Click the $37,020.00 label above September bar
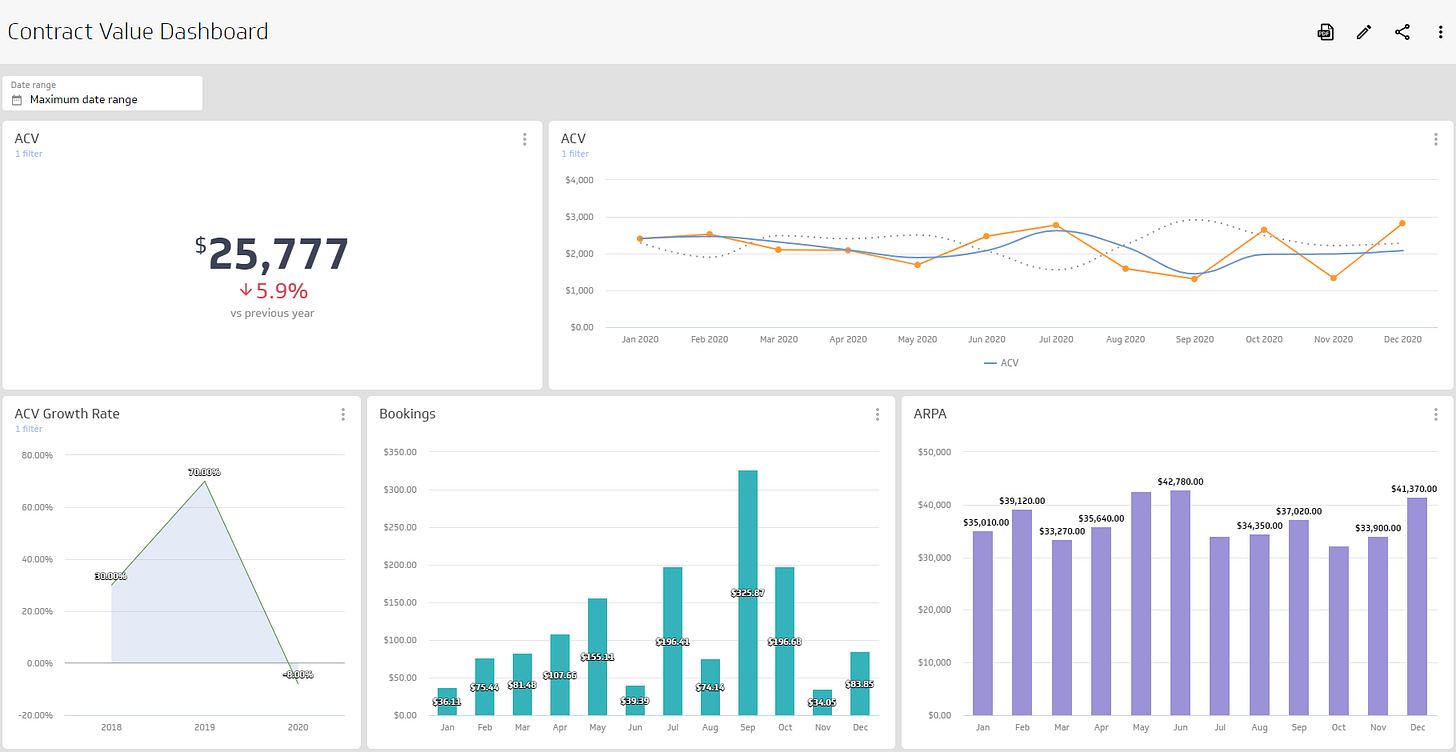This screenshot has height=752, width=1456. 1298,511
